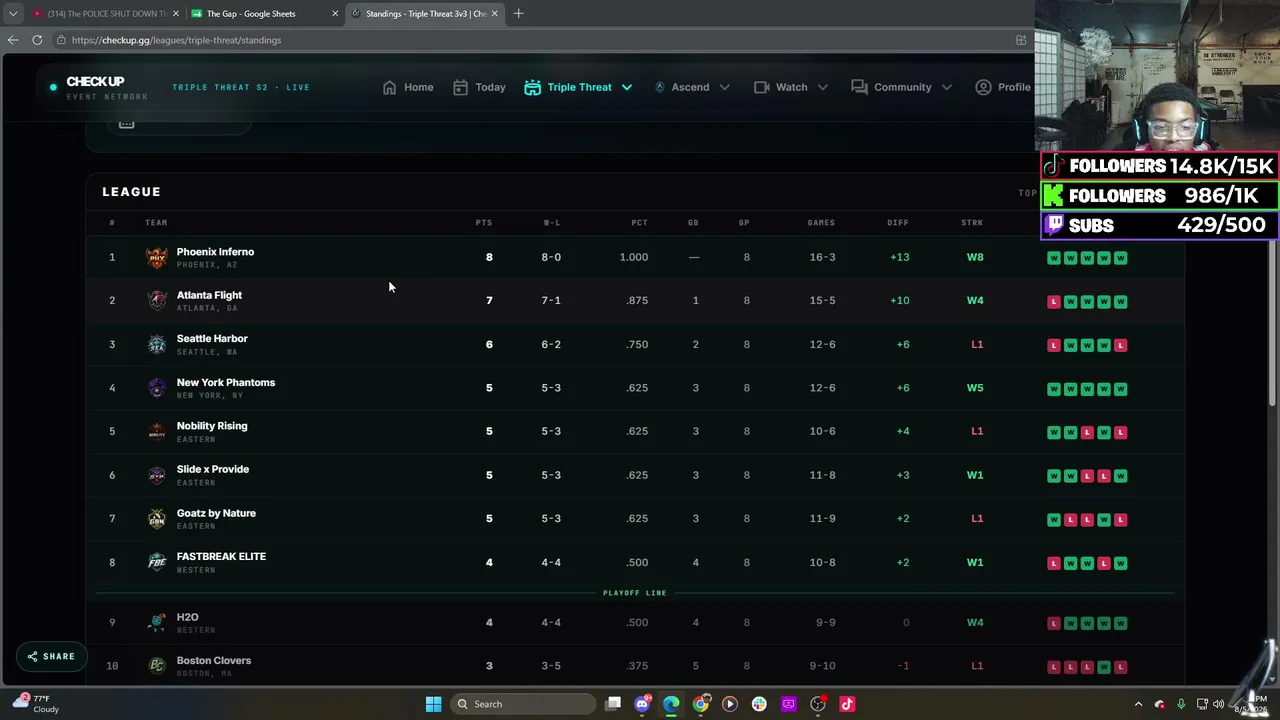This screenshot has height=720, width=1280.
Task: Click the Goatz by Nature team logo
Action: click(x=156, y=519)
